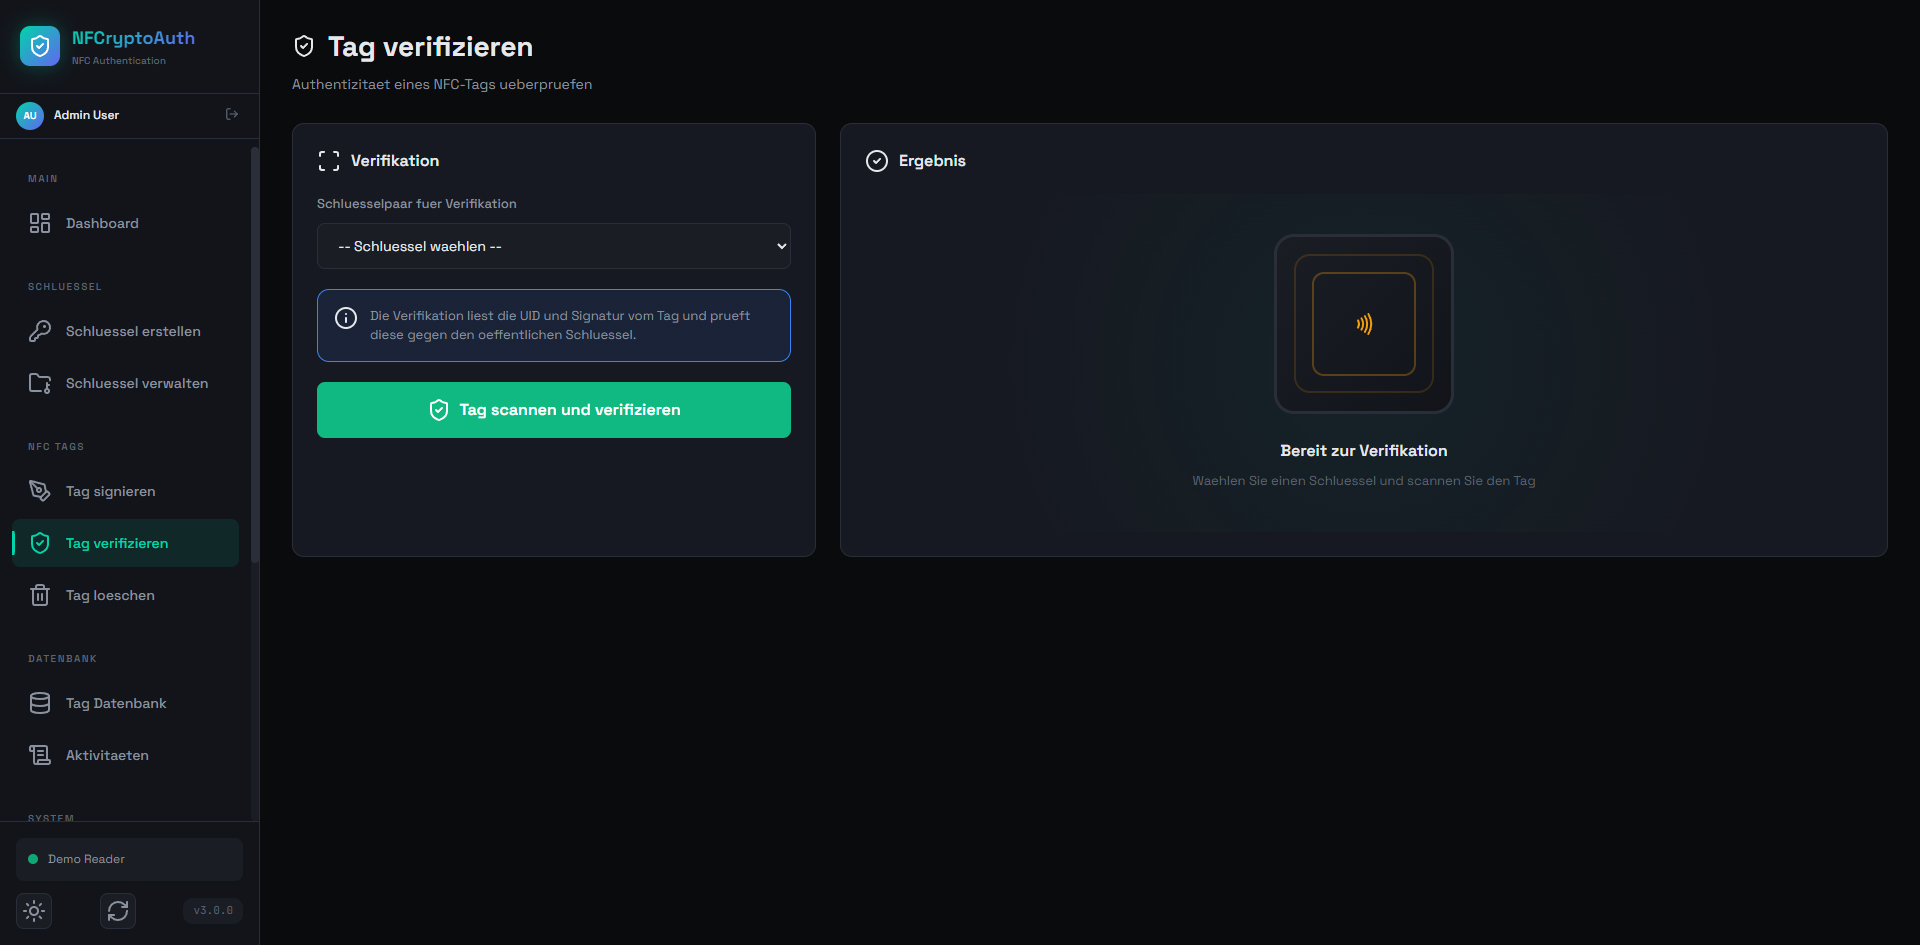Screen dimensions: 1920x945
Task: Open the Schluessel waehlen dropdown
Action: point(554,246)
